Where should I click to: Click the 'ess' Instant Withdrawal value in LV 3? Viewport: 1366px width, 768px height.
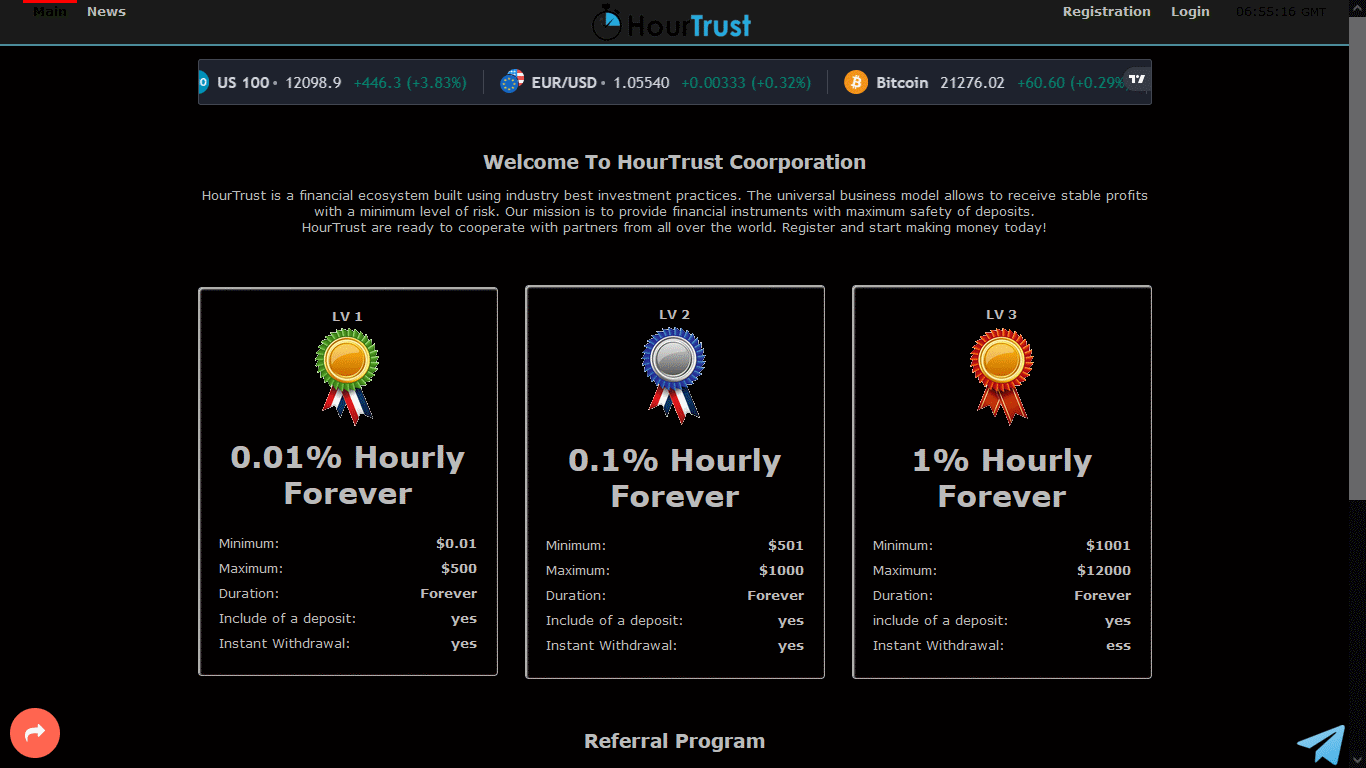pyautogui.click(x=1118, y=646)
